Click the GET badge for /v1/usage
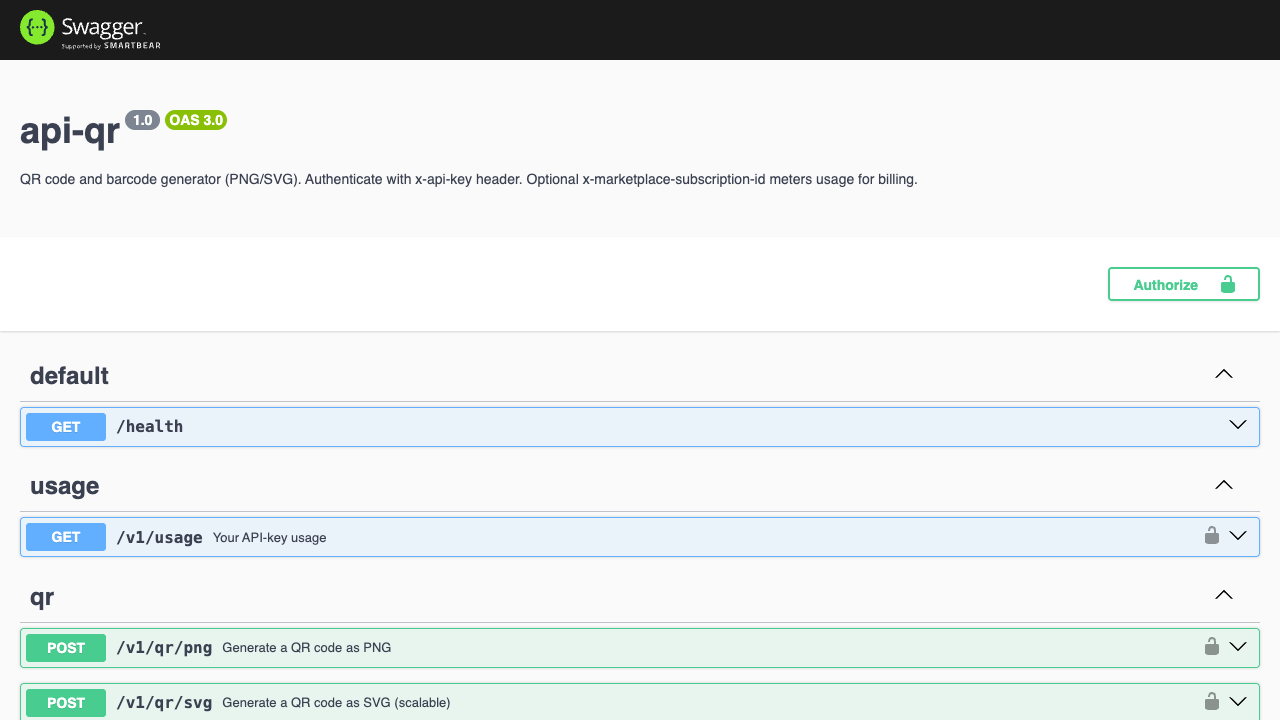 [66, 537]
